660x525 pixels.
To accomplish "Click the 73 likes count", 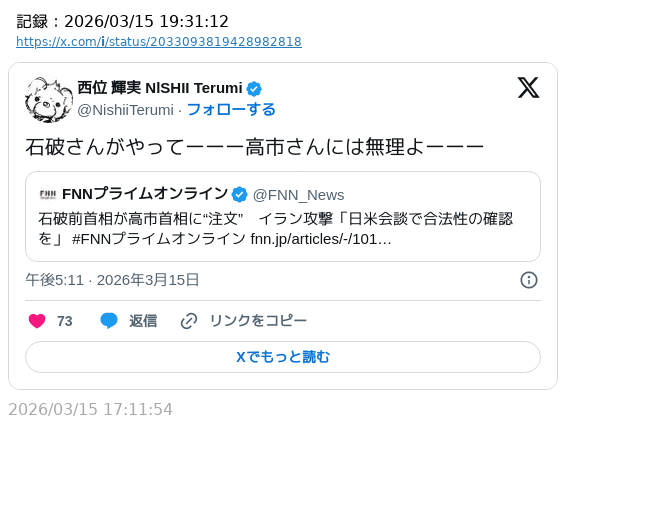I will click(65, 321).
